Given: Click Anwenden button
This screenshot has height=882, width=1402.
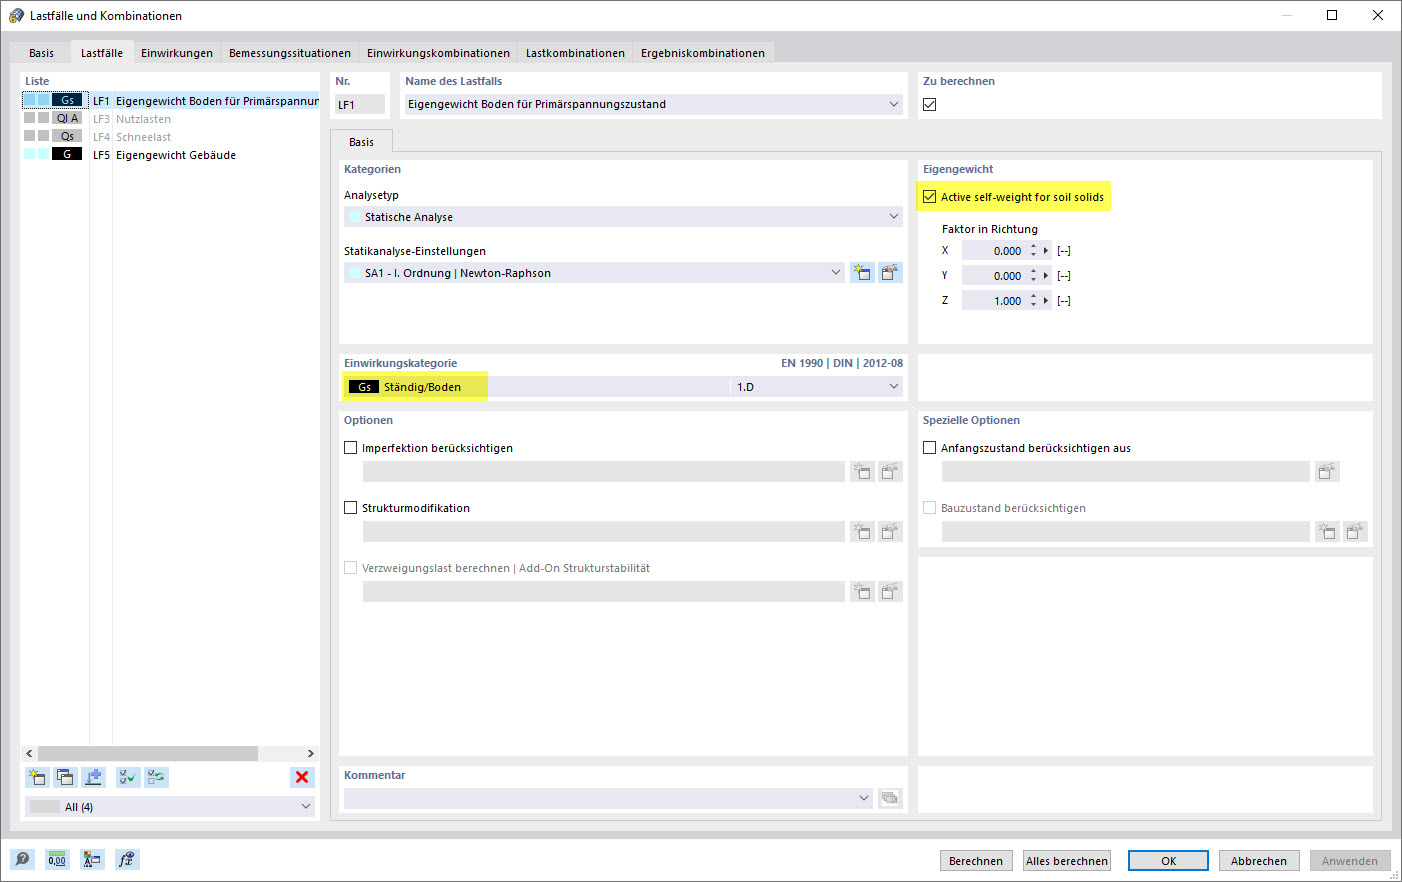Looking at the screenshot, I should (1350, 861).
